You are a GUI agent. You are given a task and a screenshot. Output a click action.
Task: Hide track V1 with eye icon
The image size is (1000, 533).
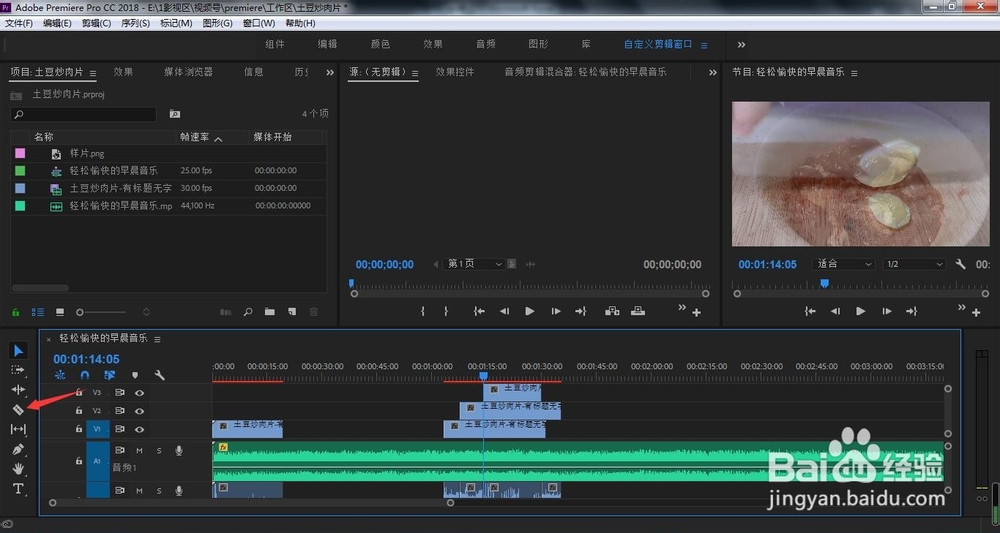pyautogui.click(x=139, y=429)
